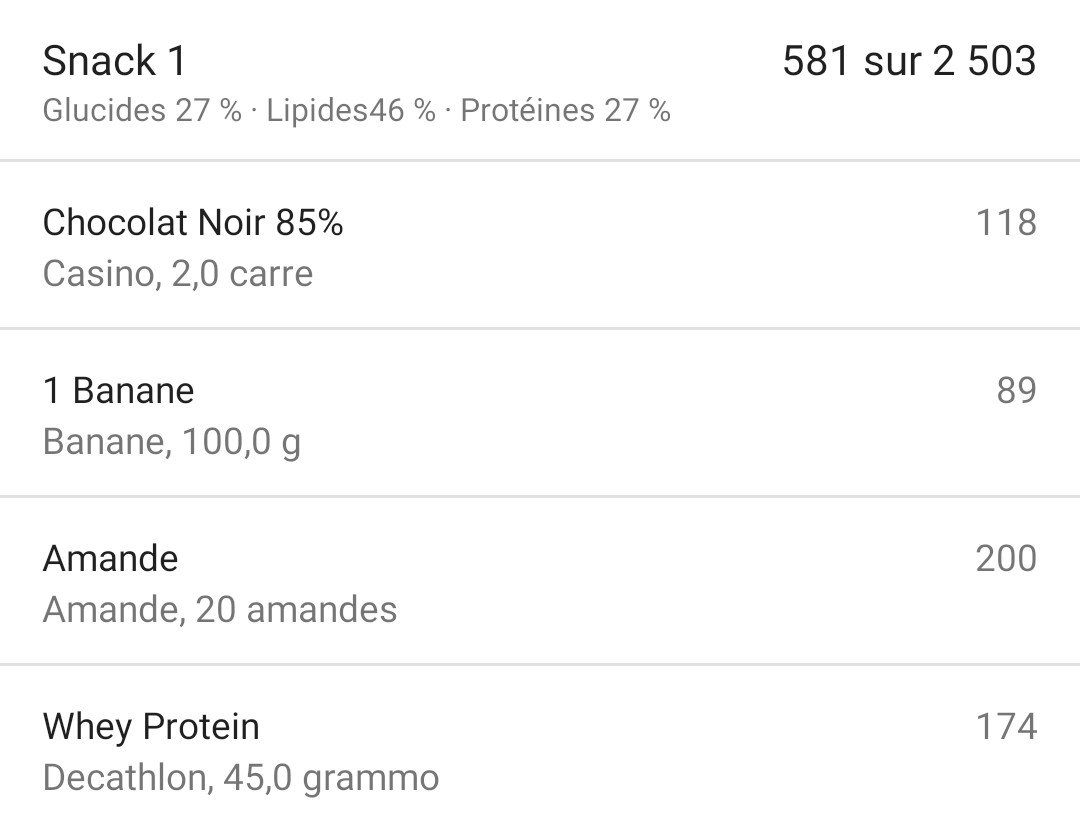
Task: Tap the Banane, 100,0 g serving detail
Action: pyautogui.click(x=171, y=442)
